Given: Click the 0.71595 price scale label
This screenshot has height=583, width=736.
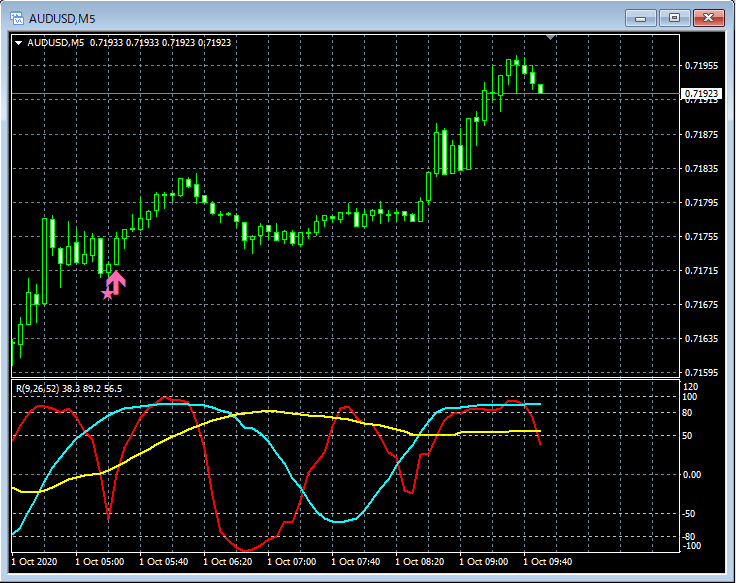Looking at the screenshot, I should pyautogui.click(x=701, y=373).
